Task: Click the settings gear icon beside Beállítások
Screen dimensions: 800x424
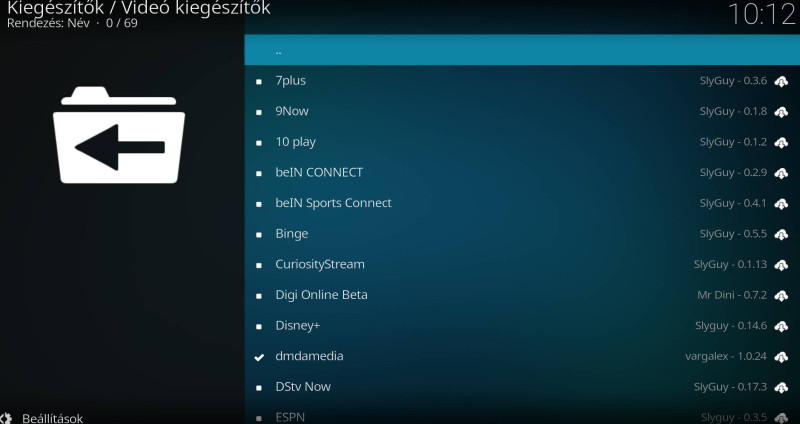Action: coord(5,418)
